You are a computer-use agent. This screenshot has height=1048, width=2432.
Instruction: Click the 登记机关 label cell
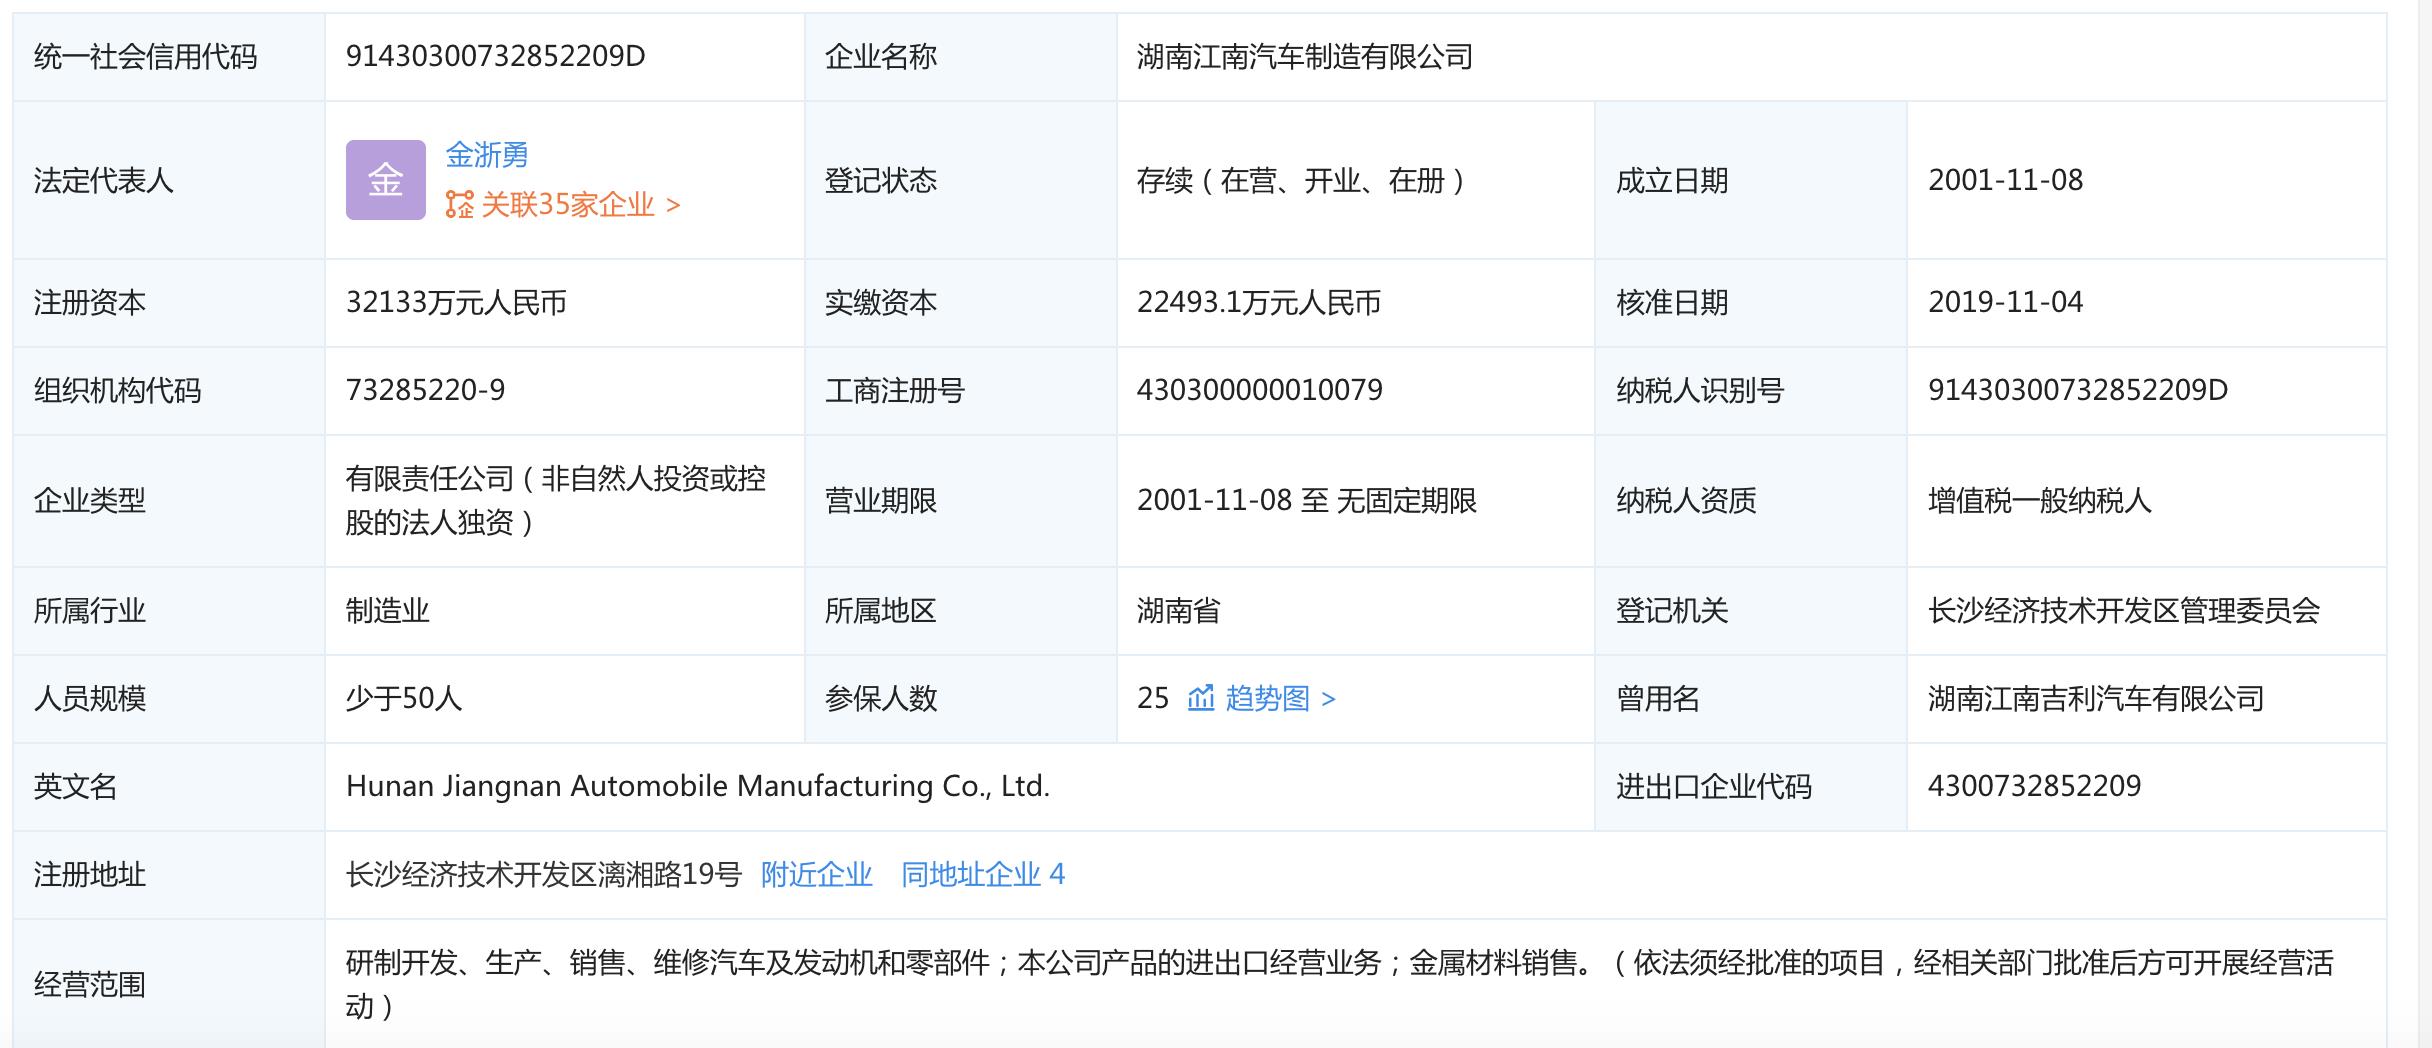(x=1751, y=611)
